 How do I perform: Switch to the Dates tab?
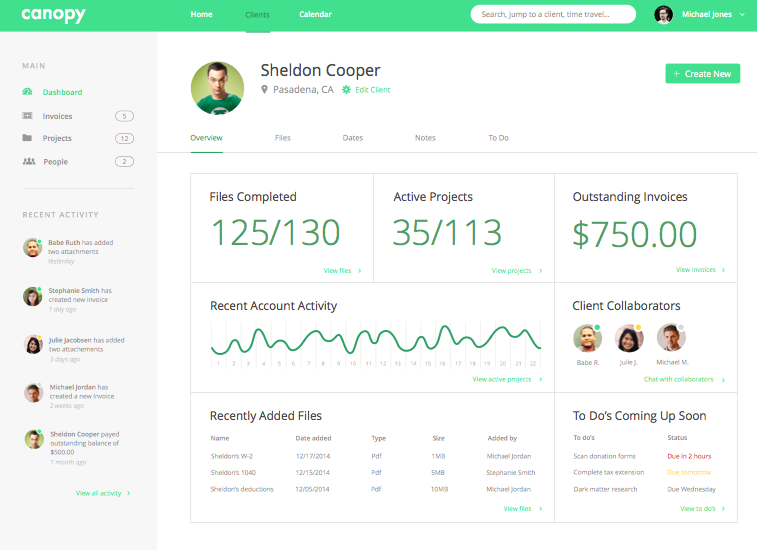pyautogui.click(x=352, y=138)
